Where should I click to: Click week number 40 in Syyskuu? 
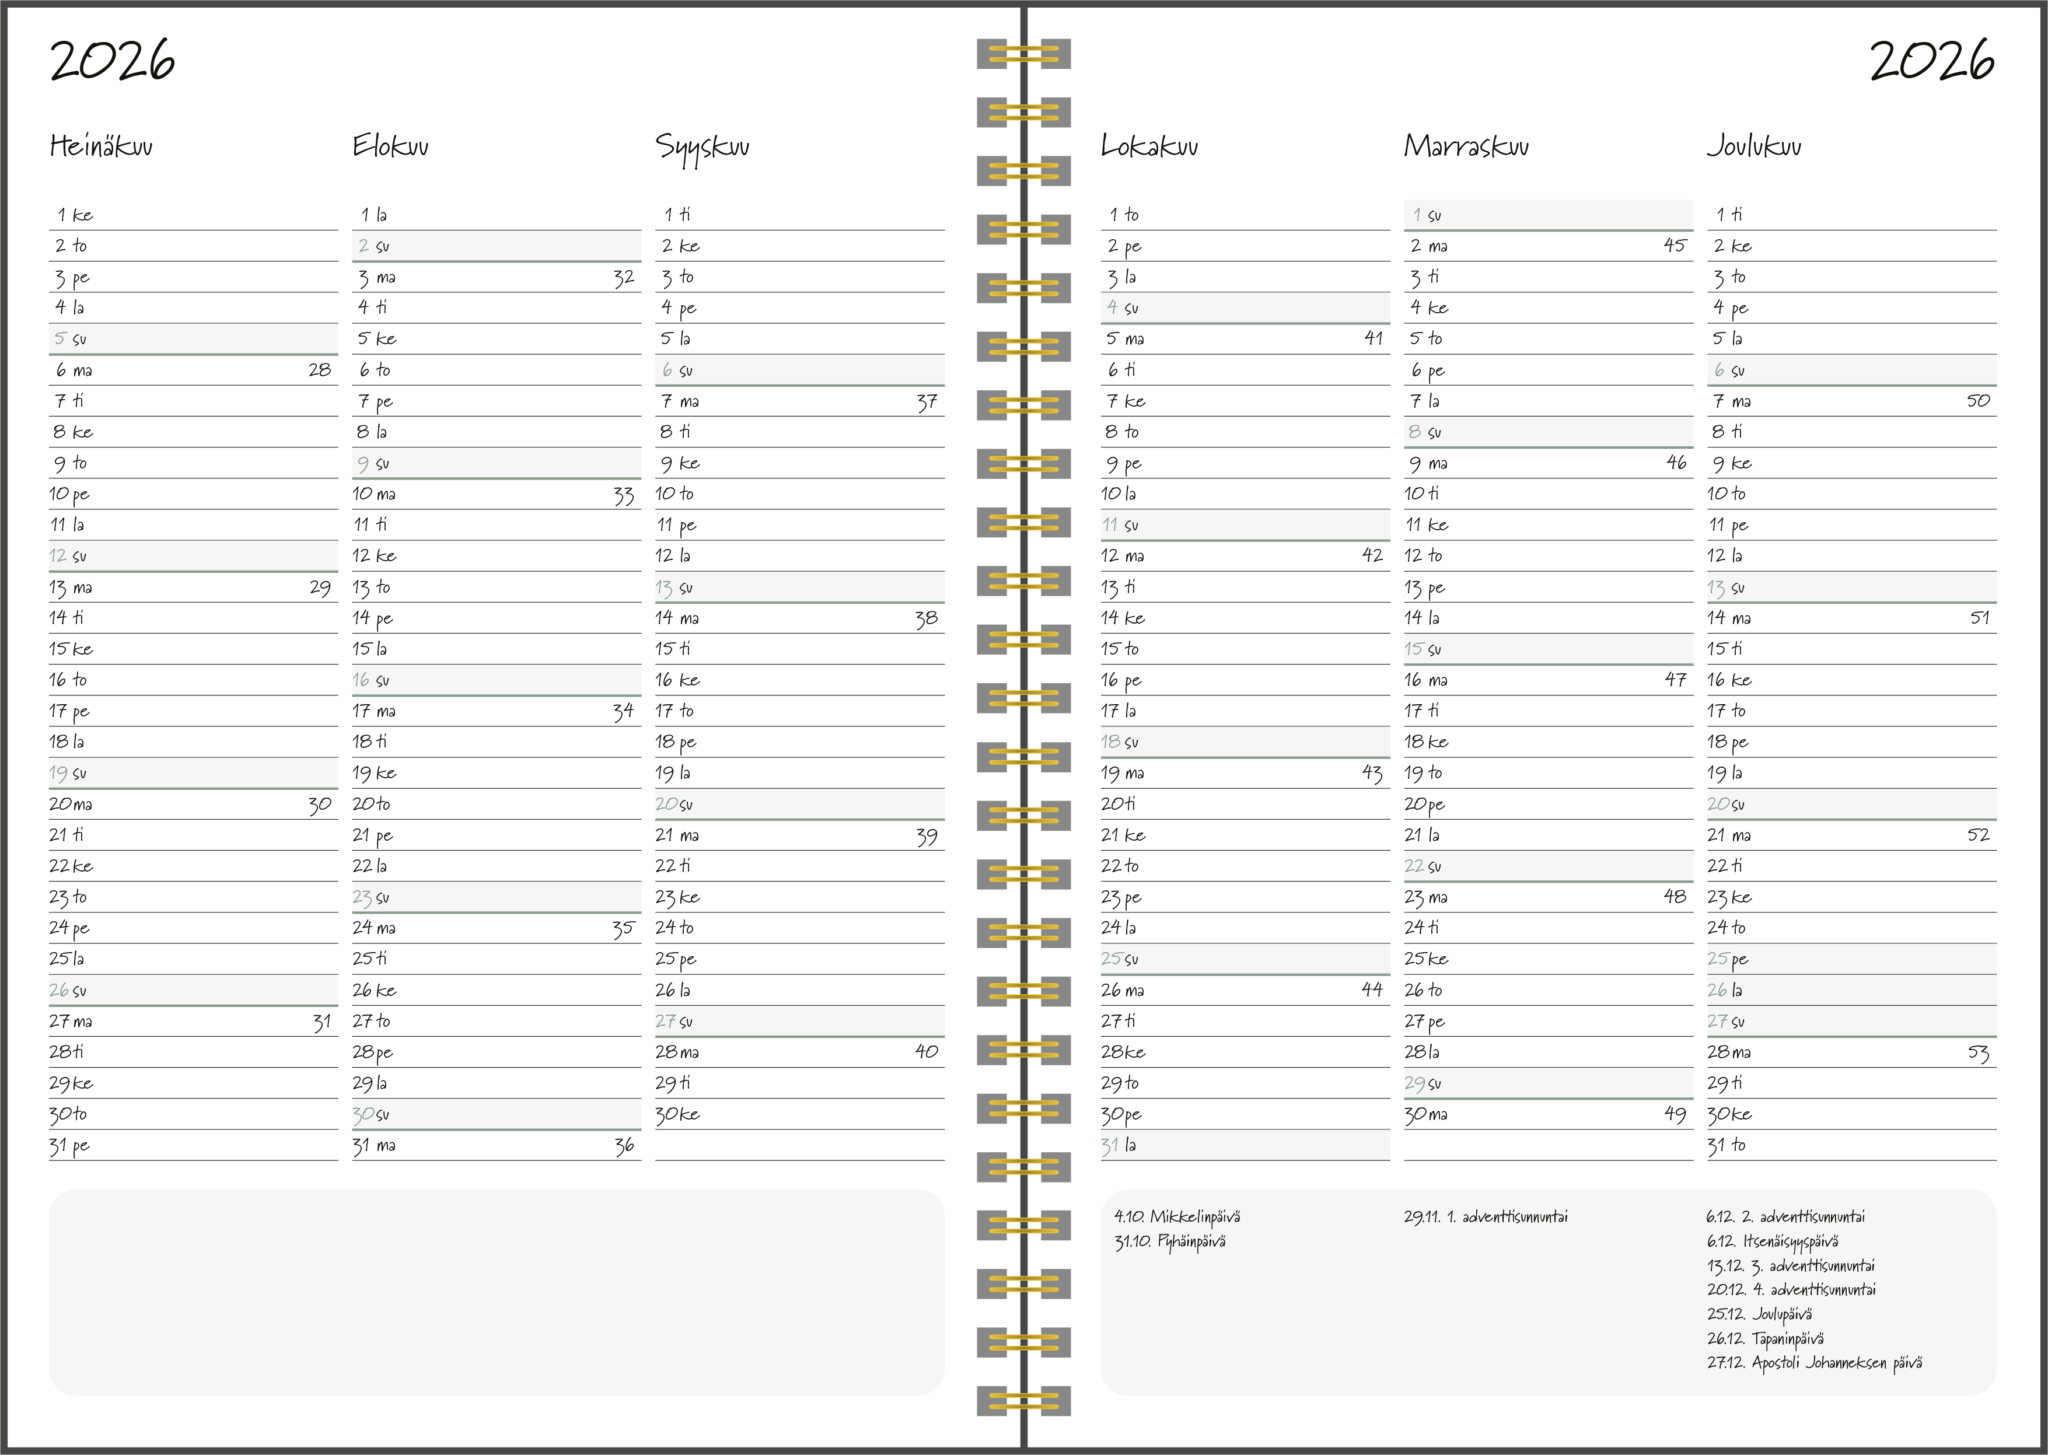(x=926, y=1052)
